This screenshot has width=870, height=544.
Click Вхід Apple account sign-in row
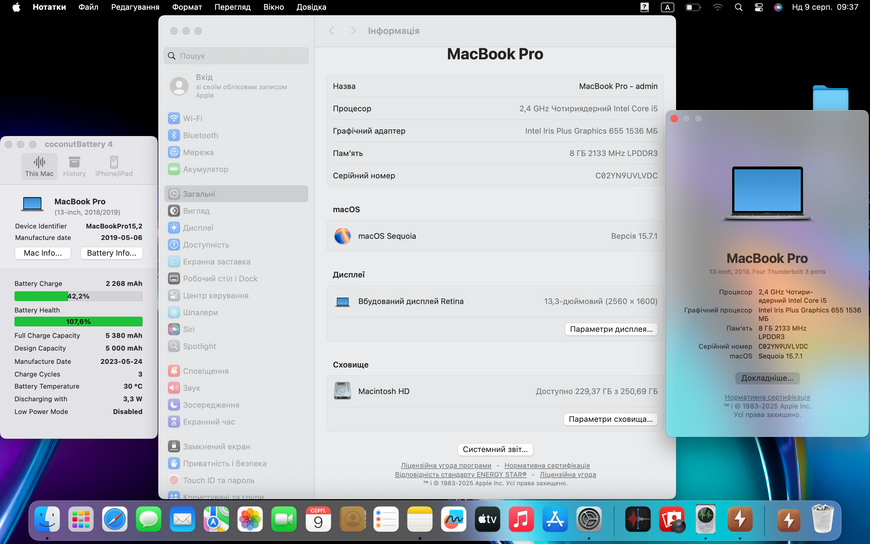click(236, 86)
